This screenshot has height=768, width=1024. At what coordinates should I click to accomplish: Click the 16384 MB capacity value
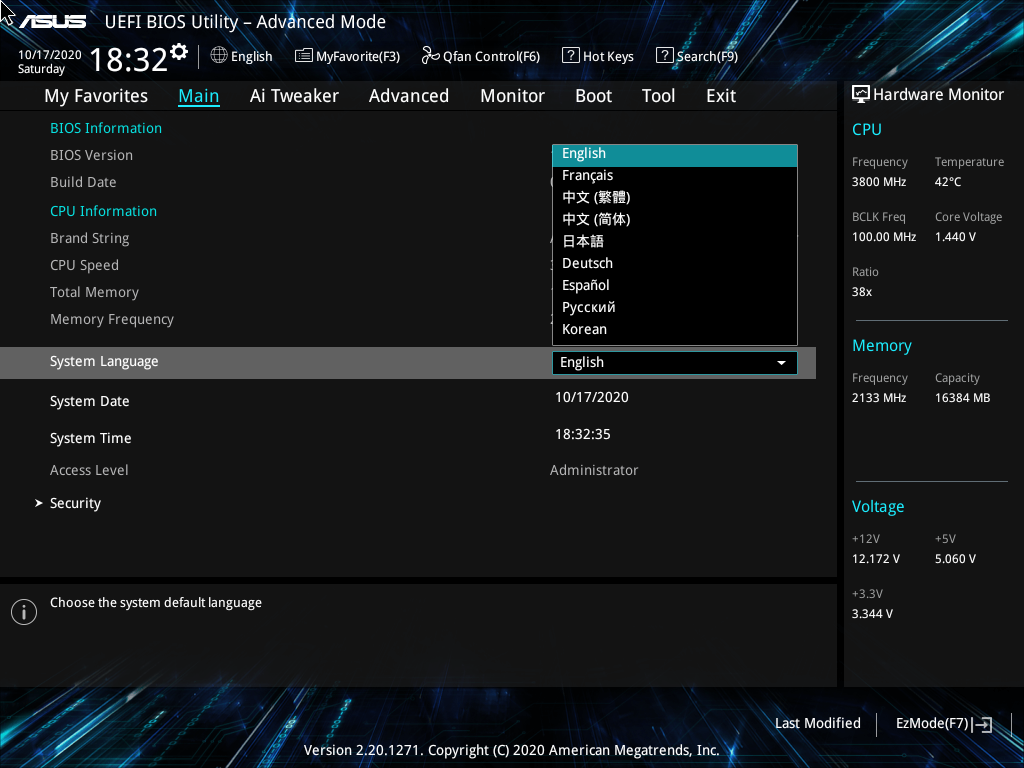click(x=963, y=398)
